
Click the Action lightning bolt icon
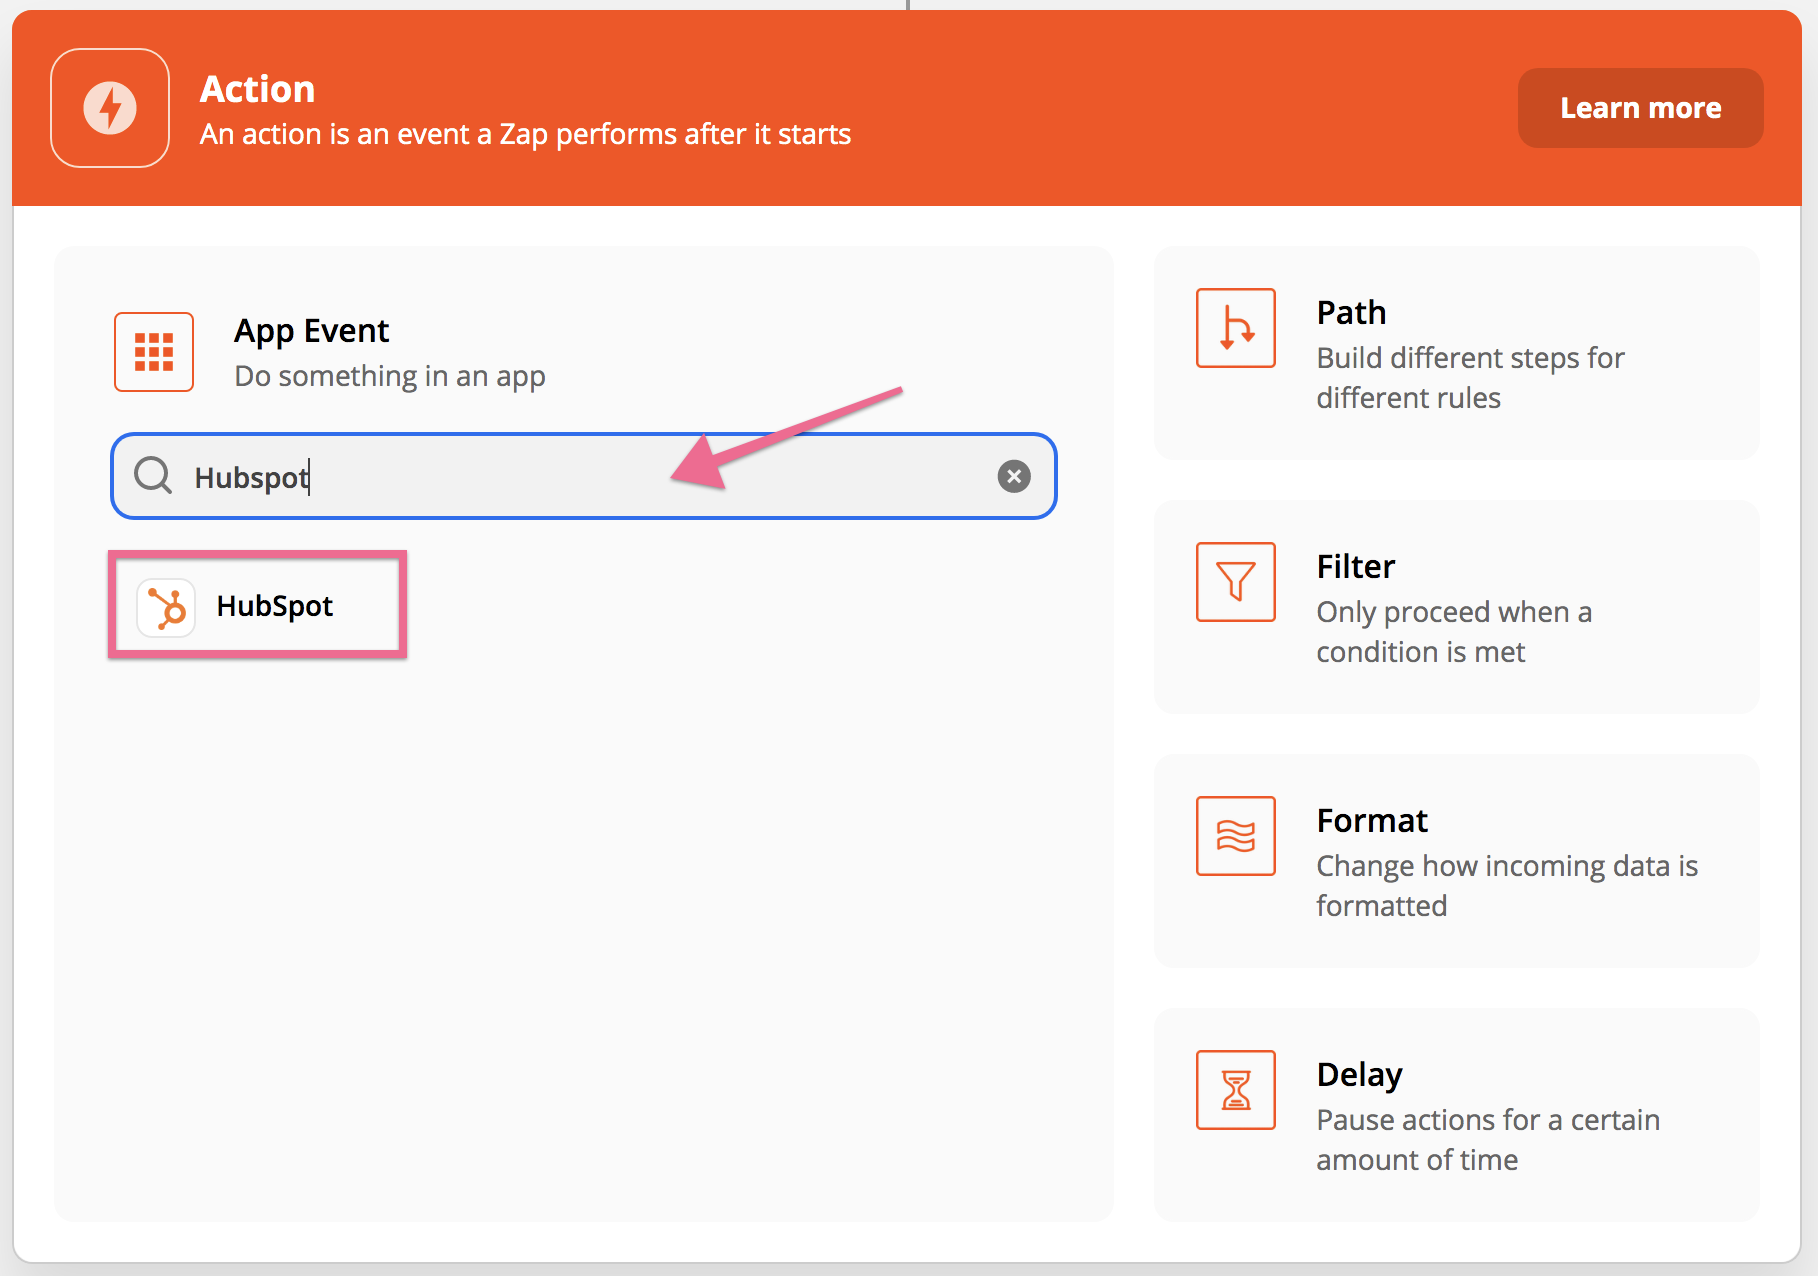pyautogui.click(x=110, y=108)
